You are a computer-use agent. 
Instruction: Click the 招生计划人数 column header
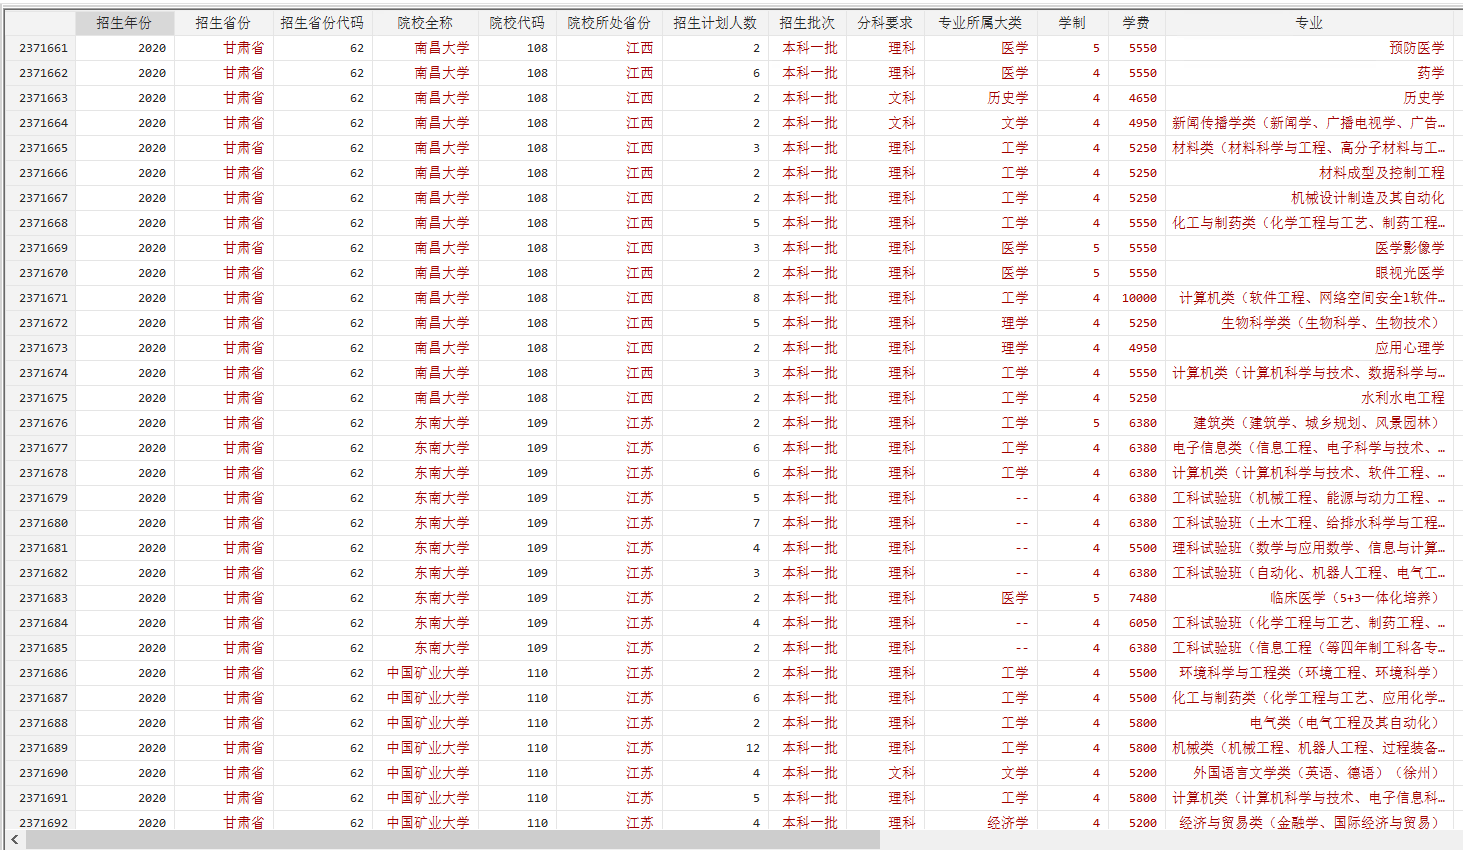715,23
